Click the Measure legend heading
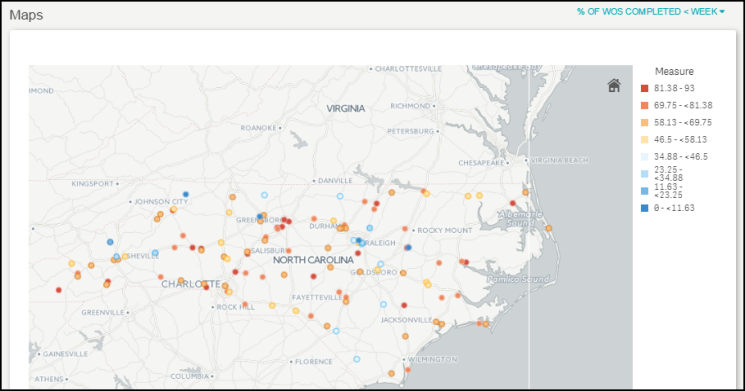 tap(674, 71)
